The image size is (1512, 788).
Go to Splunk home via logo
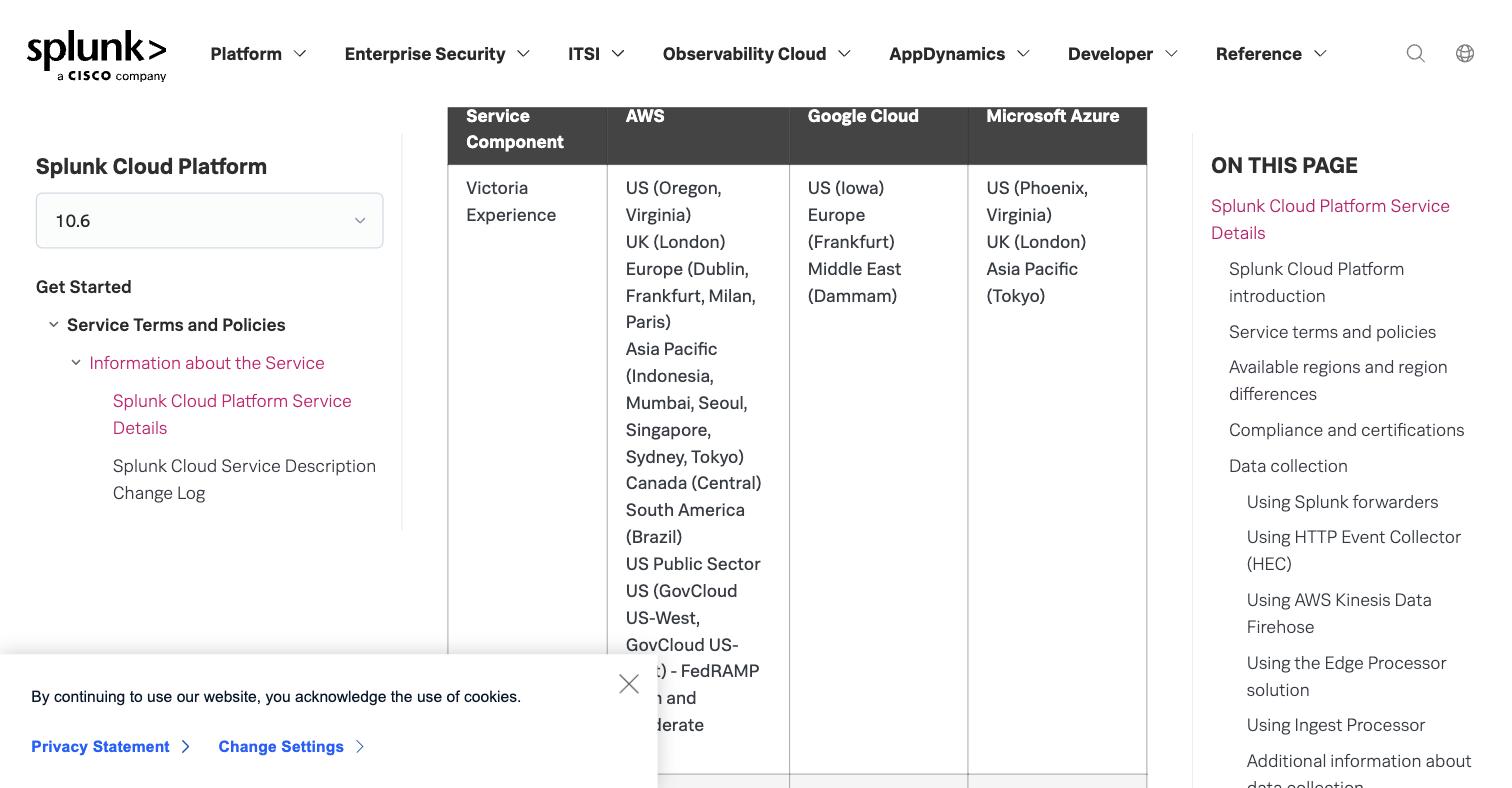(x=97, y=56)
